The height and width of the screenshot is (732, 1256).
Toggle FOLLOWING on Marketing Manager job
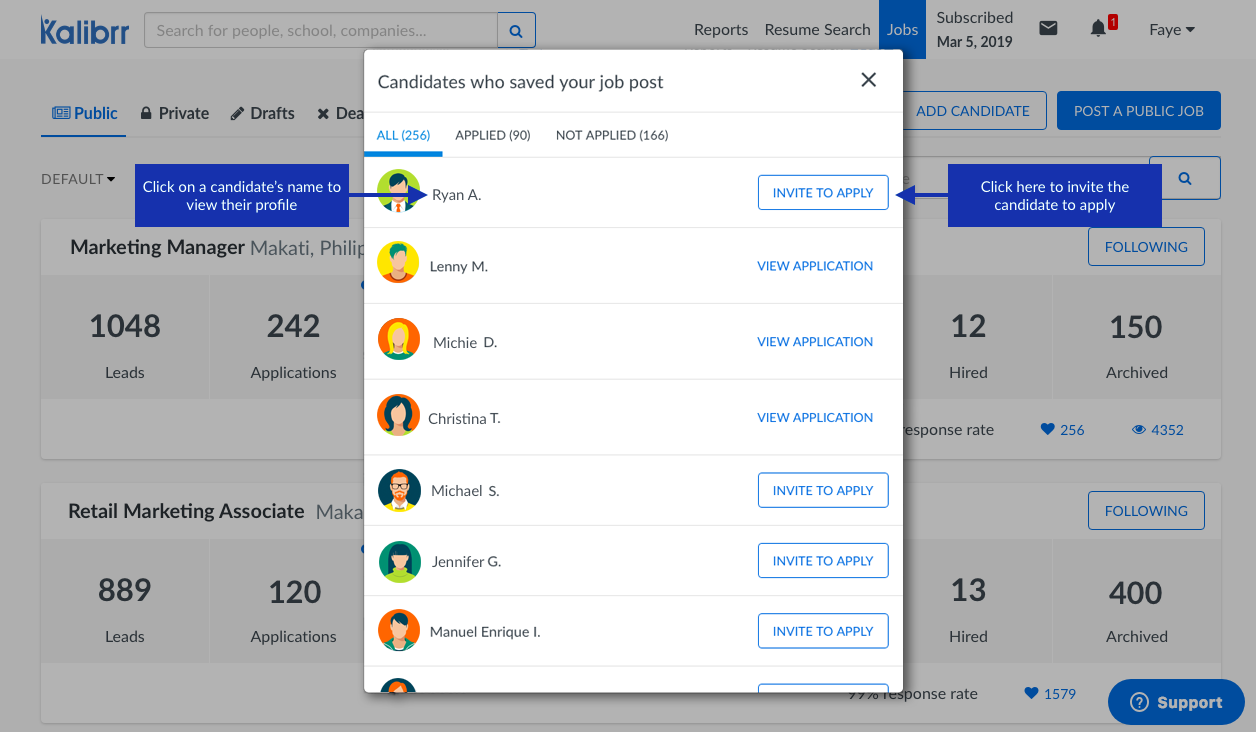(x=1145, y=247)
